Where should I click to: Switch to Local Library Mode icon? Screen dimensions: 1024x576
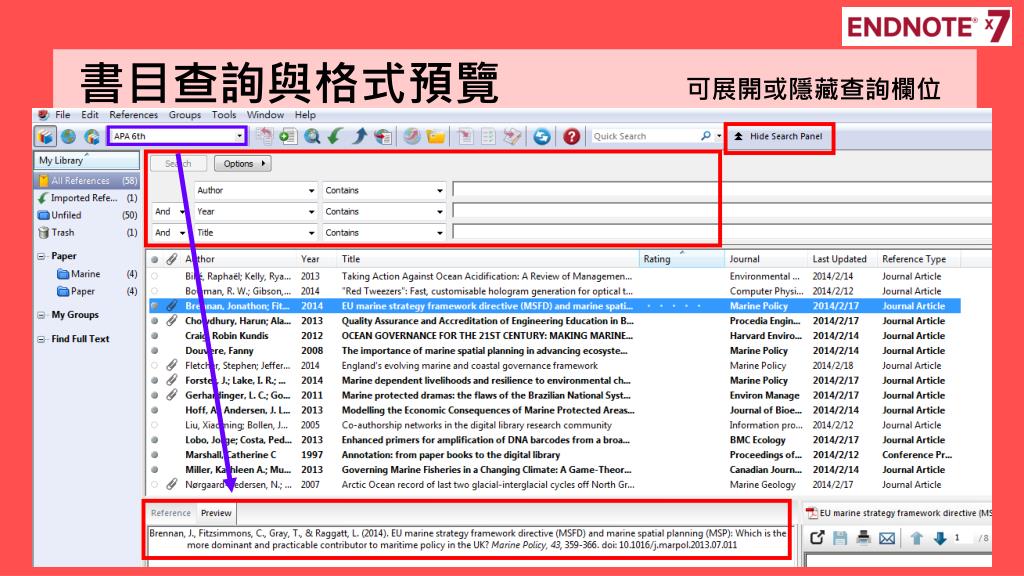click(45, 136)
